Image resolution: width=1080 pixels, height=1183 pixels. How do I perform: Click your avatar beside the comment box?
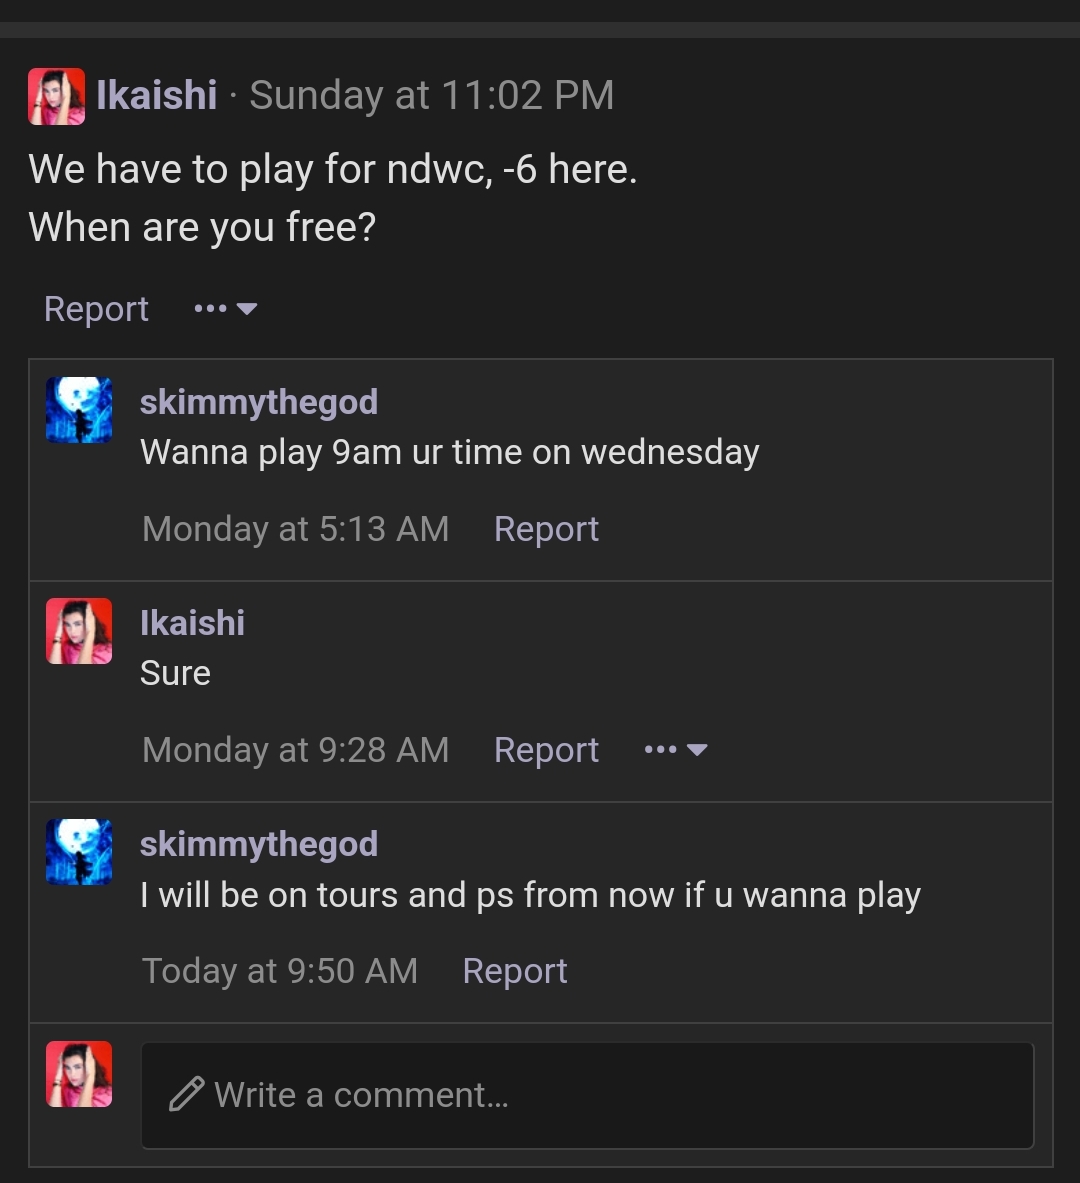click(79, 1074)
